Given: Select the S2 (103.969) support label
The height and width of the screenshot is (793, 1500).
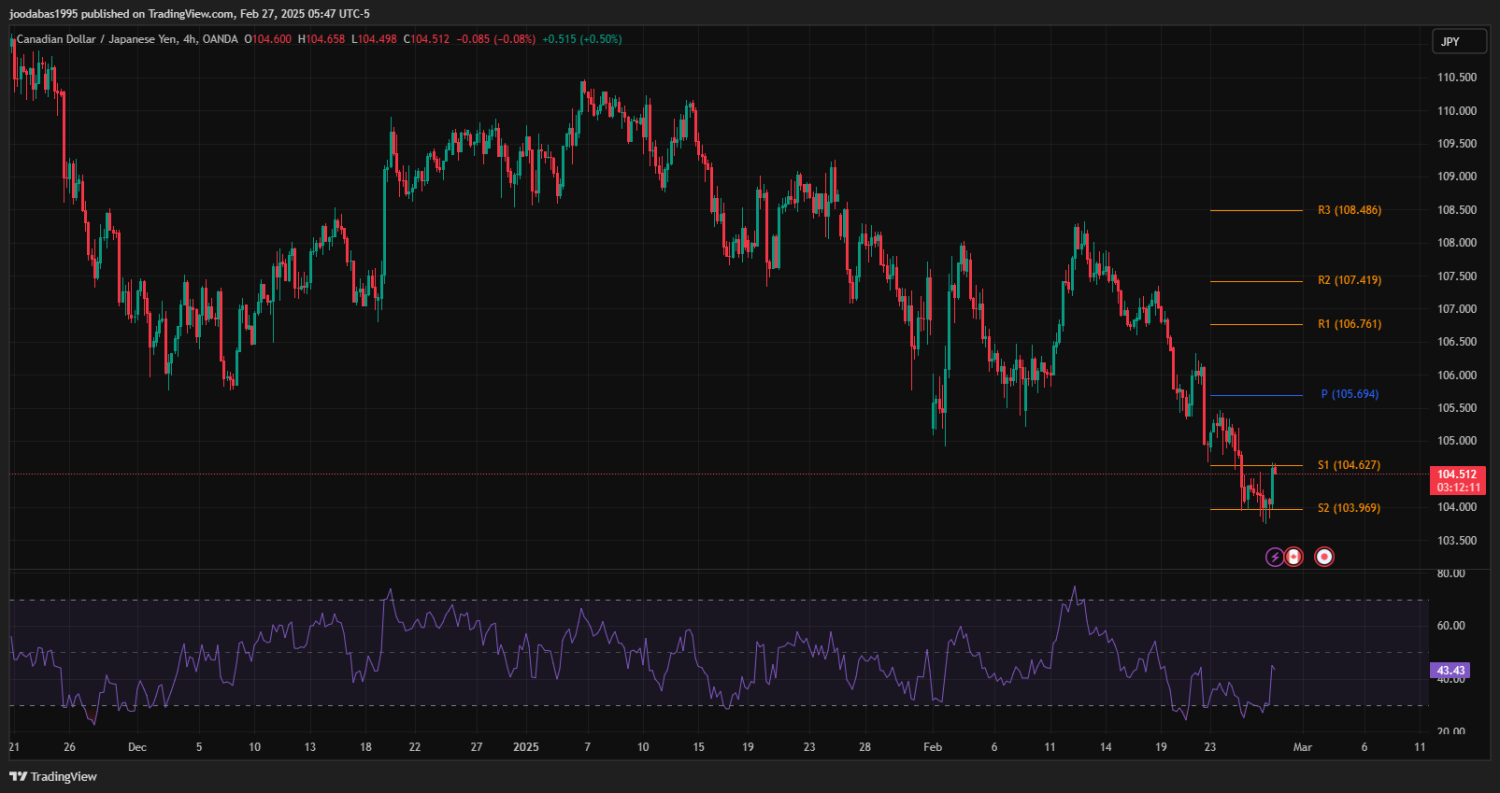Looking at the screenshot, I should 1348,508.
